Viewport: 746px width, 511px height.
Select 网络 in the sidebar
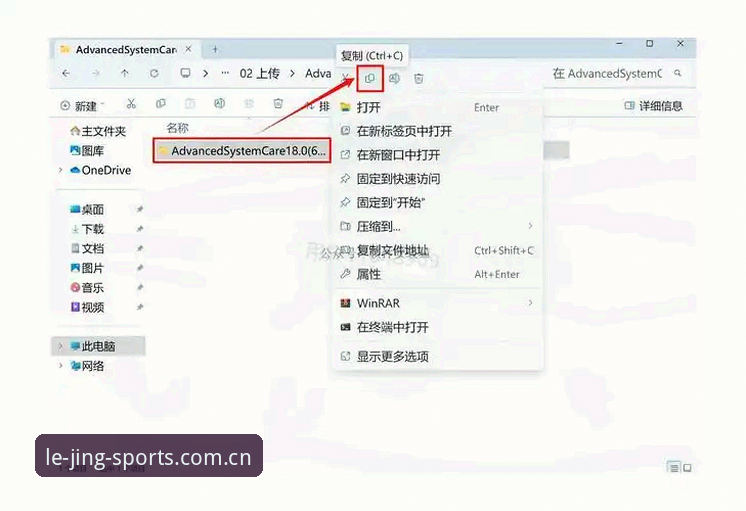(x=87, y=366)
